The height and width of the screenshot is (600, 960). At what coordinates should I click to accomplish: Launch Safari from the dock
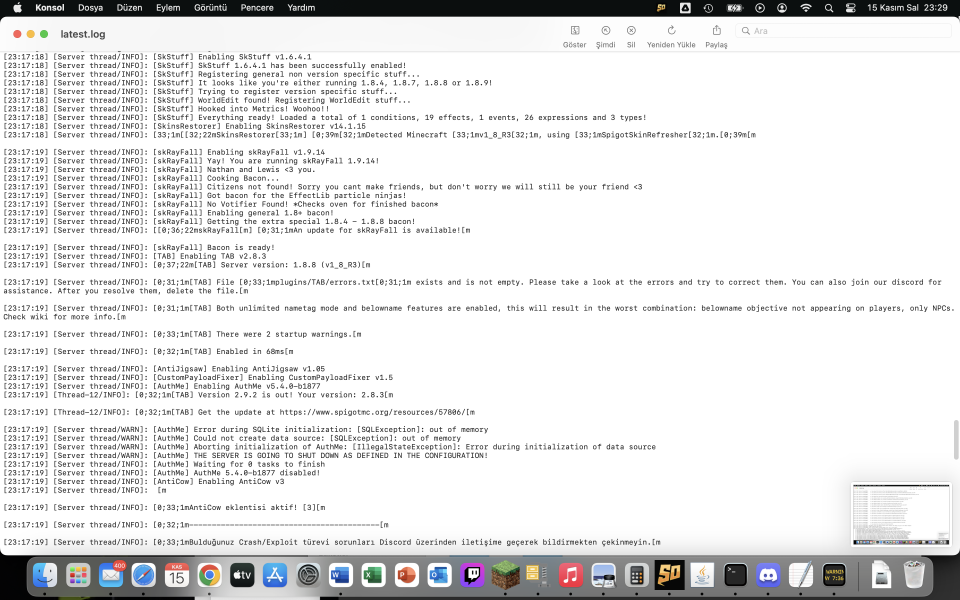pos(144,575)
